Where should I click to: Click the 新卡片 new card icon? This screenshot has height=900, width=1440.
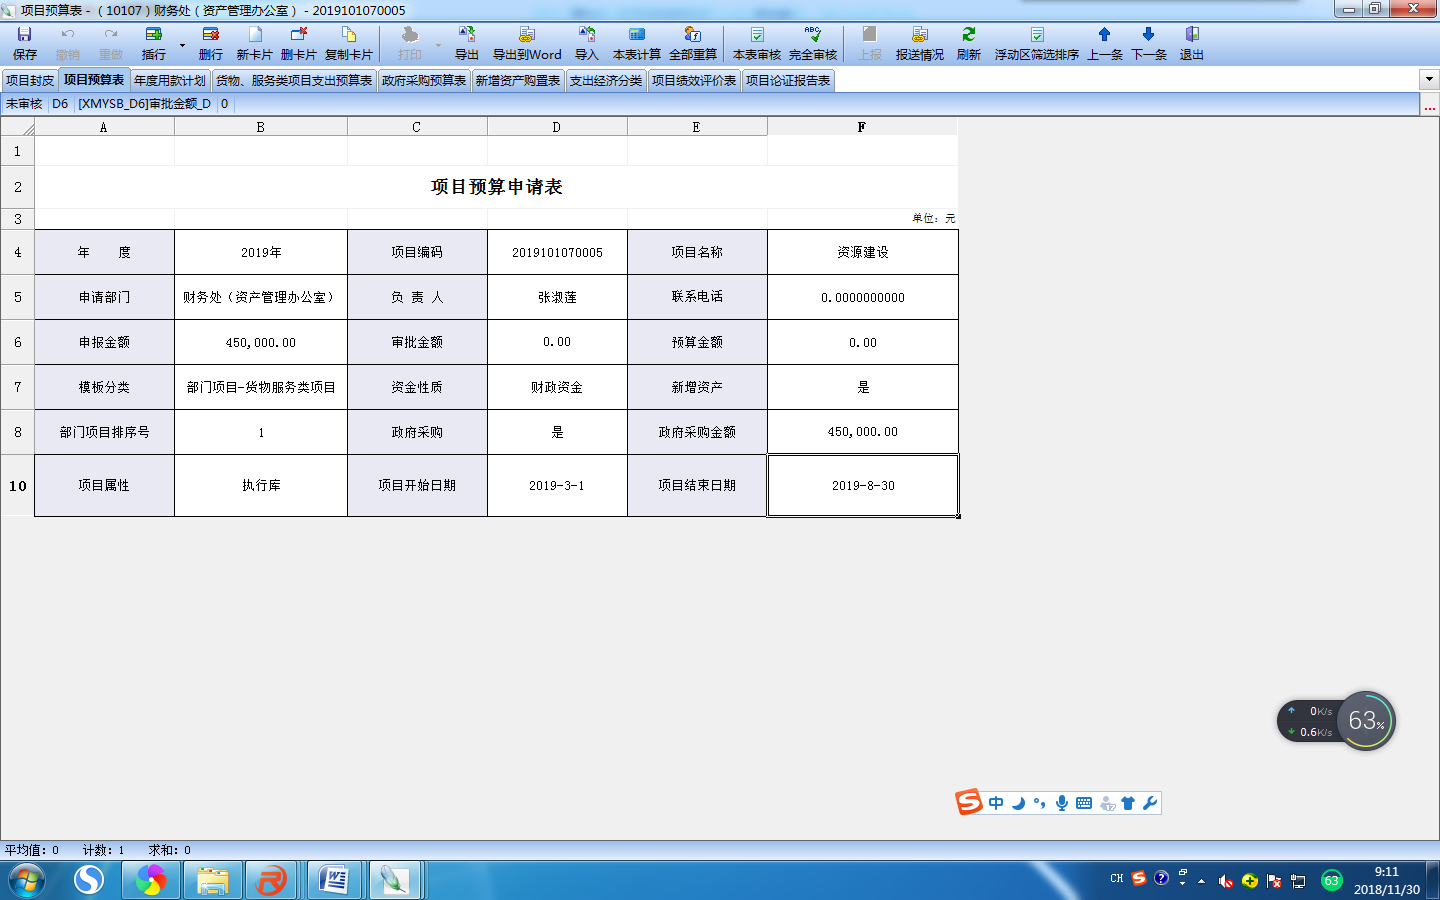pos(254,43)
